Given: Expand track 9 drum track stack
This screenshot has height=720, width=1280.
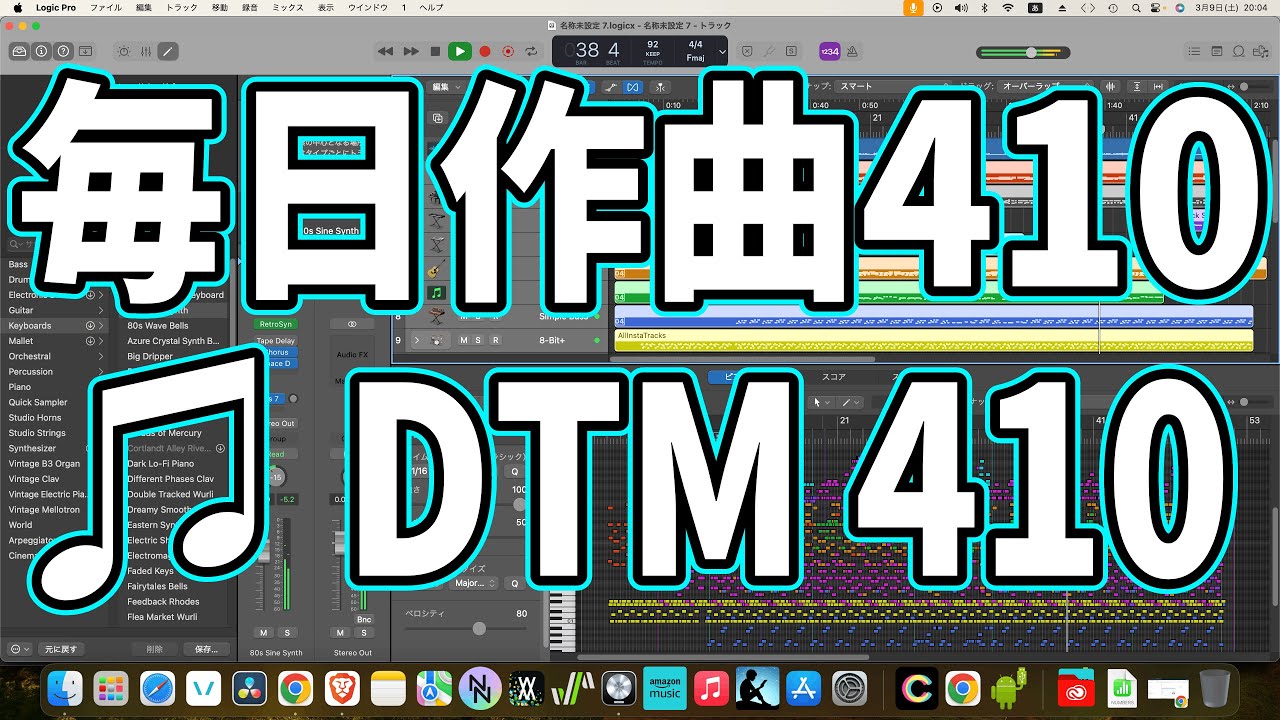Looking at the screenshot, I should click(x=416, y=340).
